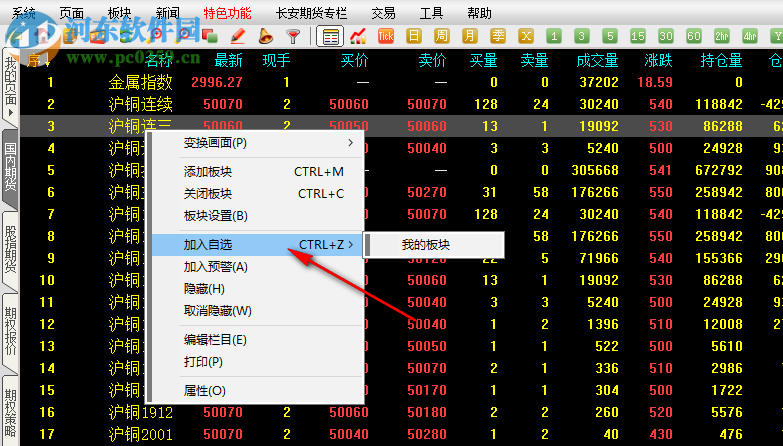Choose 加入预警(A) in the context menu
The image size is (783, 446).
pyautogui.click(x=257, y=267)
